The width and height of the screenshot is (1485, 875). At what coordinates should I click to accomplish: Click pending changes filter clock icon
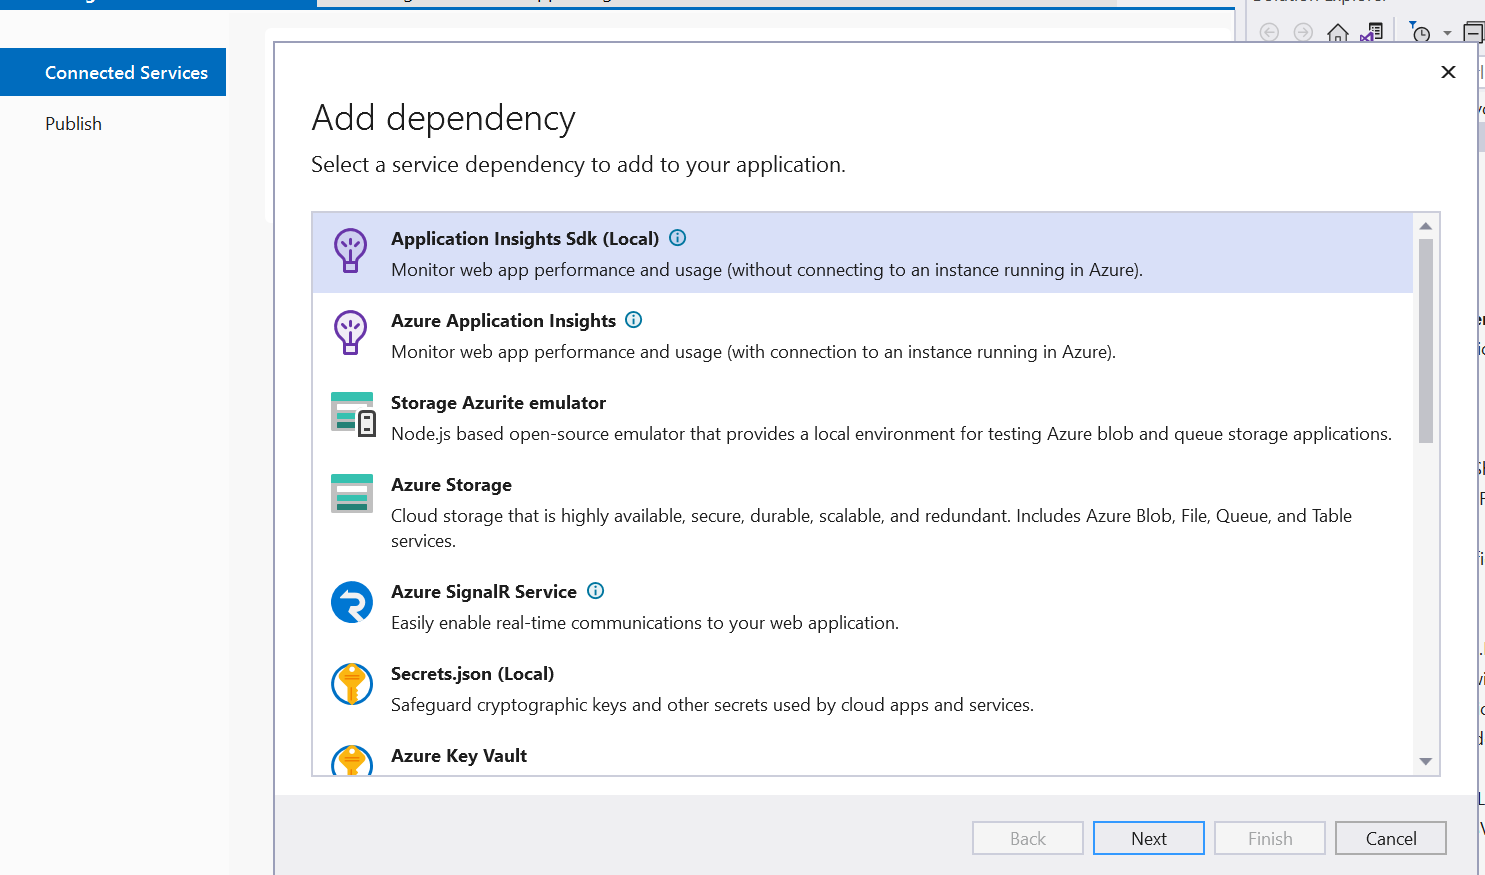(x=1420, y=32)
